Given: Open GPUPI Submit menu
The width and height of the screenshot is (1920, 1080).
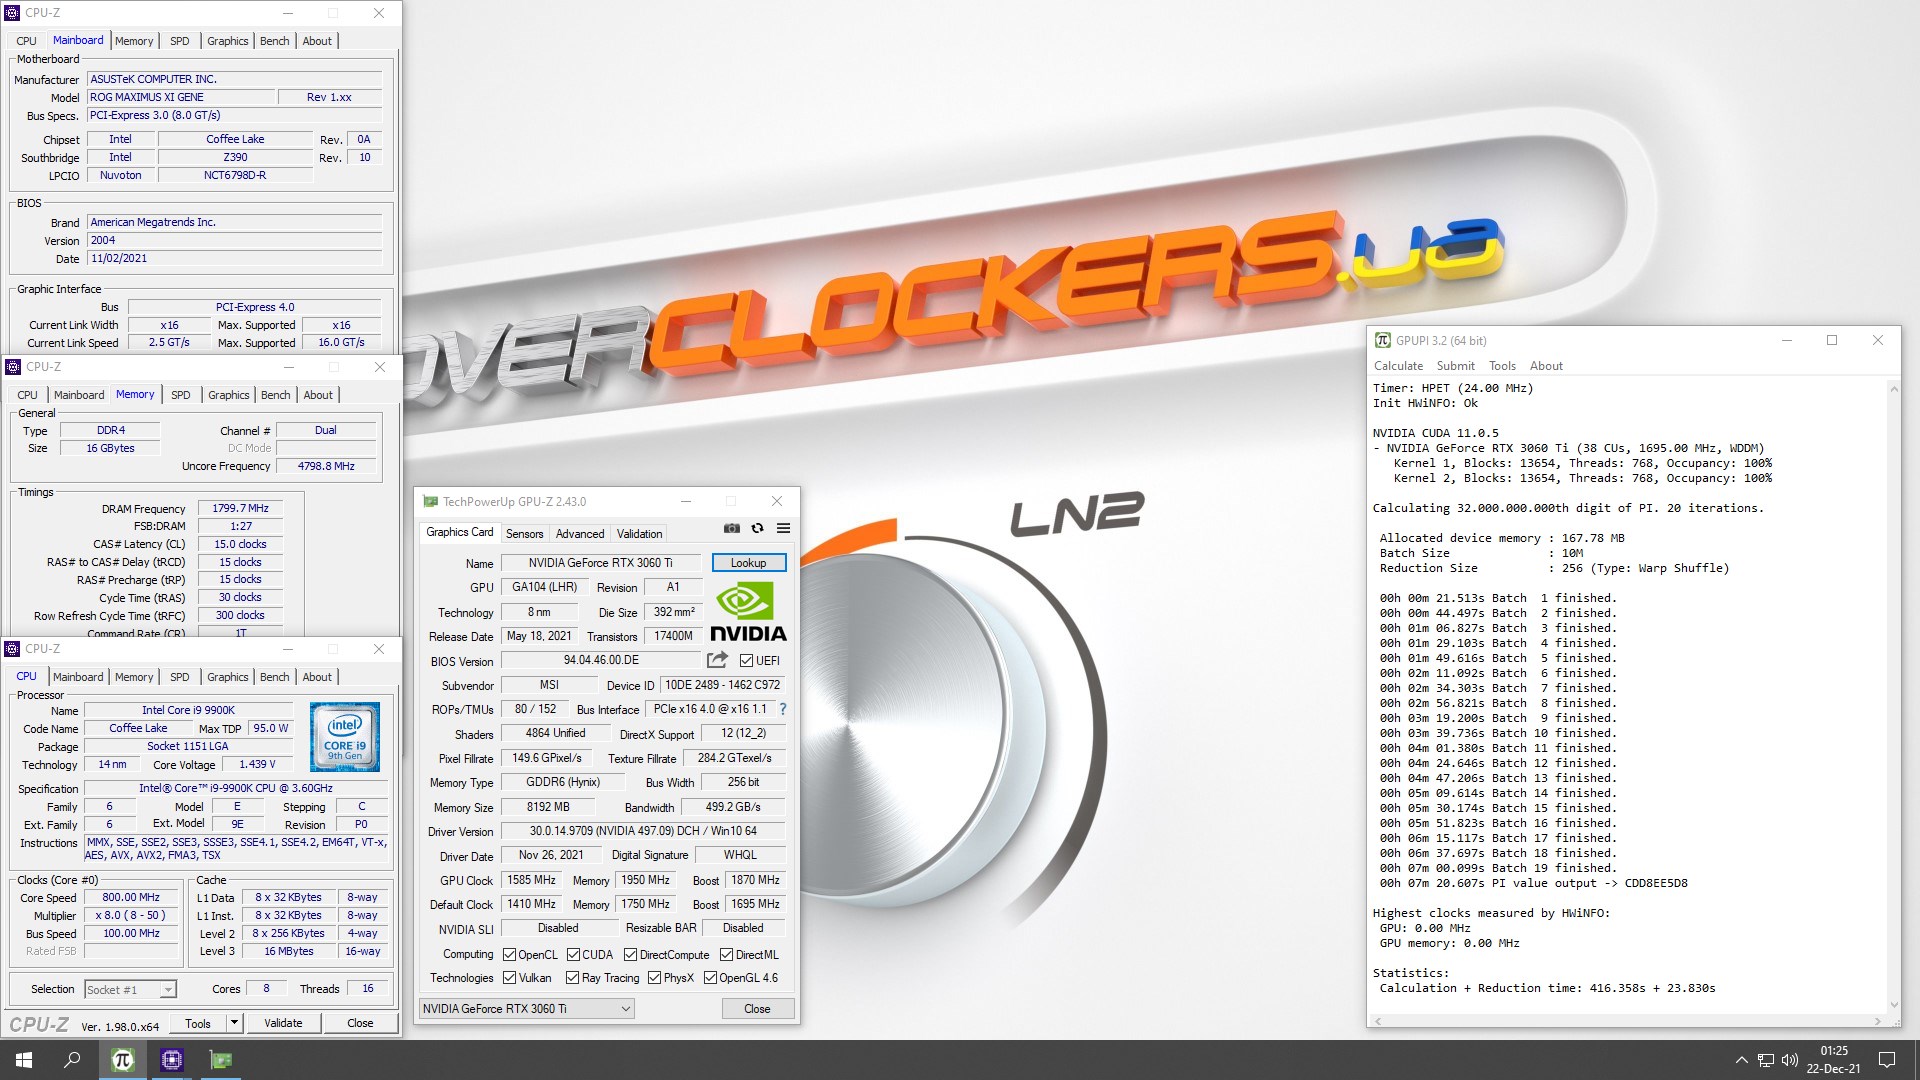Looking at the screenshot, I should click(x=1455, y=366).
